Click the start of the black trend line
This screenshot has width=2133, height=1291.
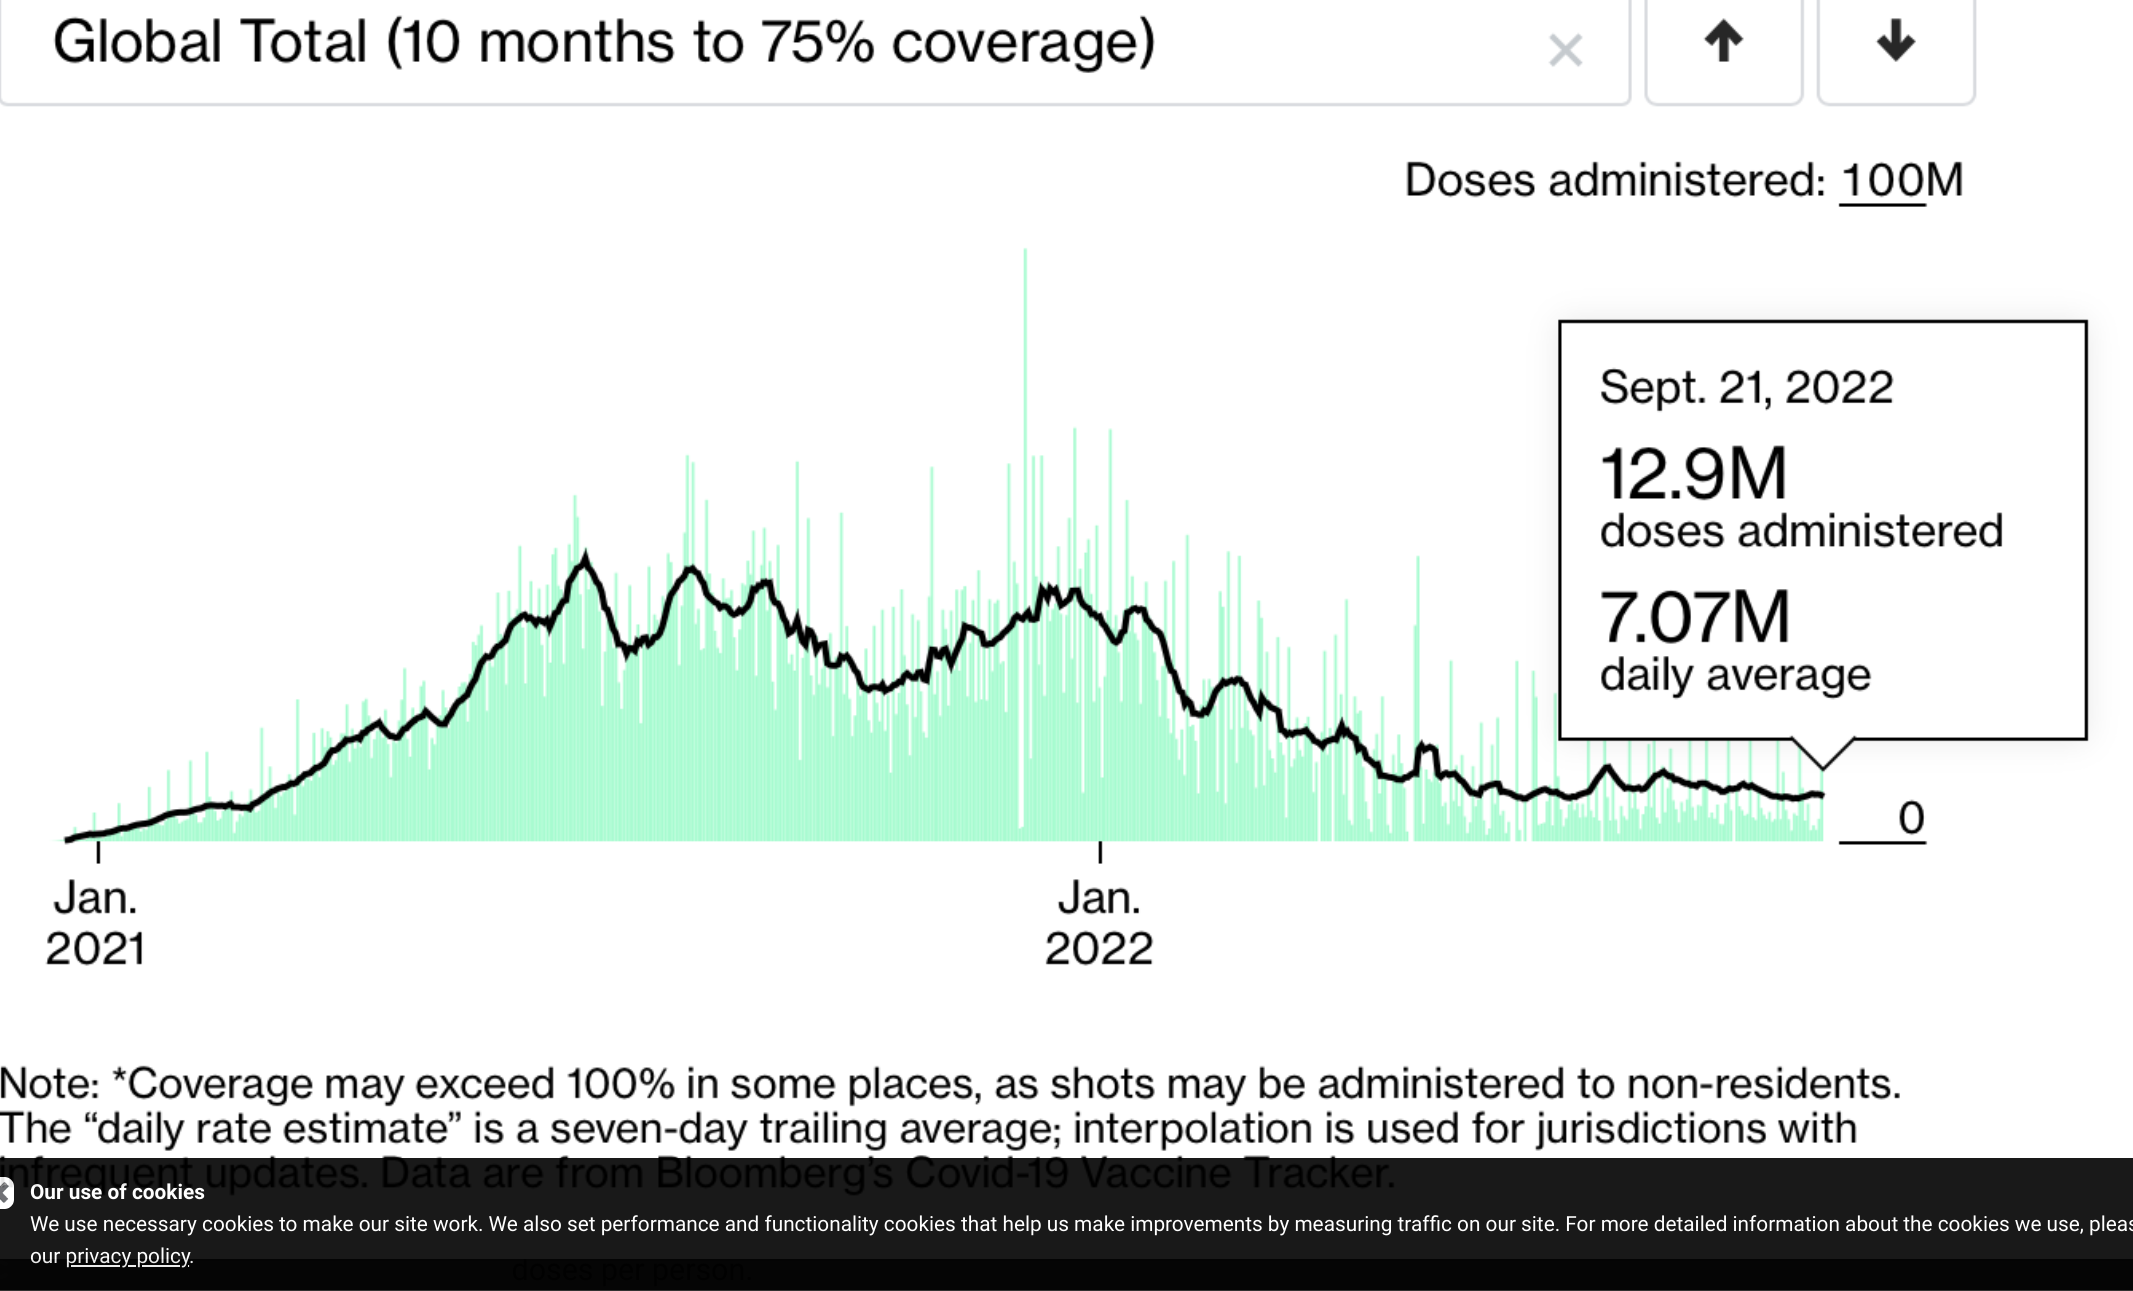[x=70, y=838]
